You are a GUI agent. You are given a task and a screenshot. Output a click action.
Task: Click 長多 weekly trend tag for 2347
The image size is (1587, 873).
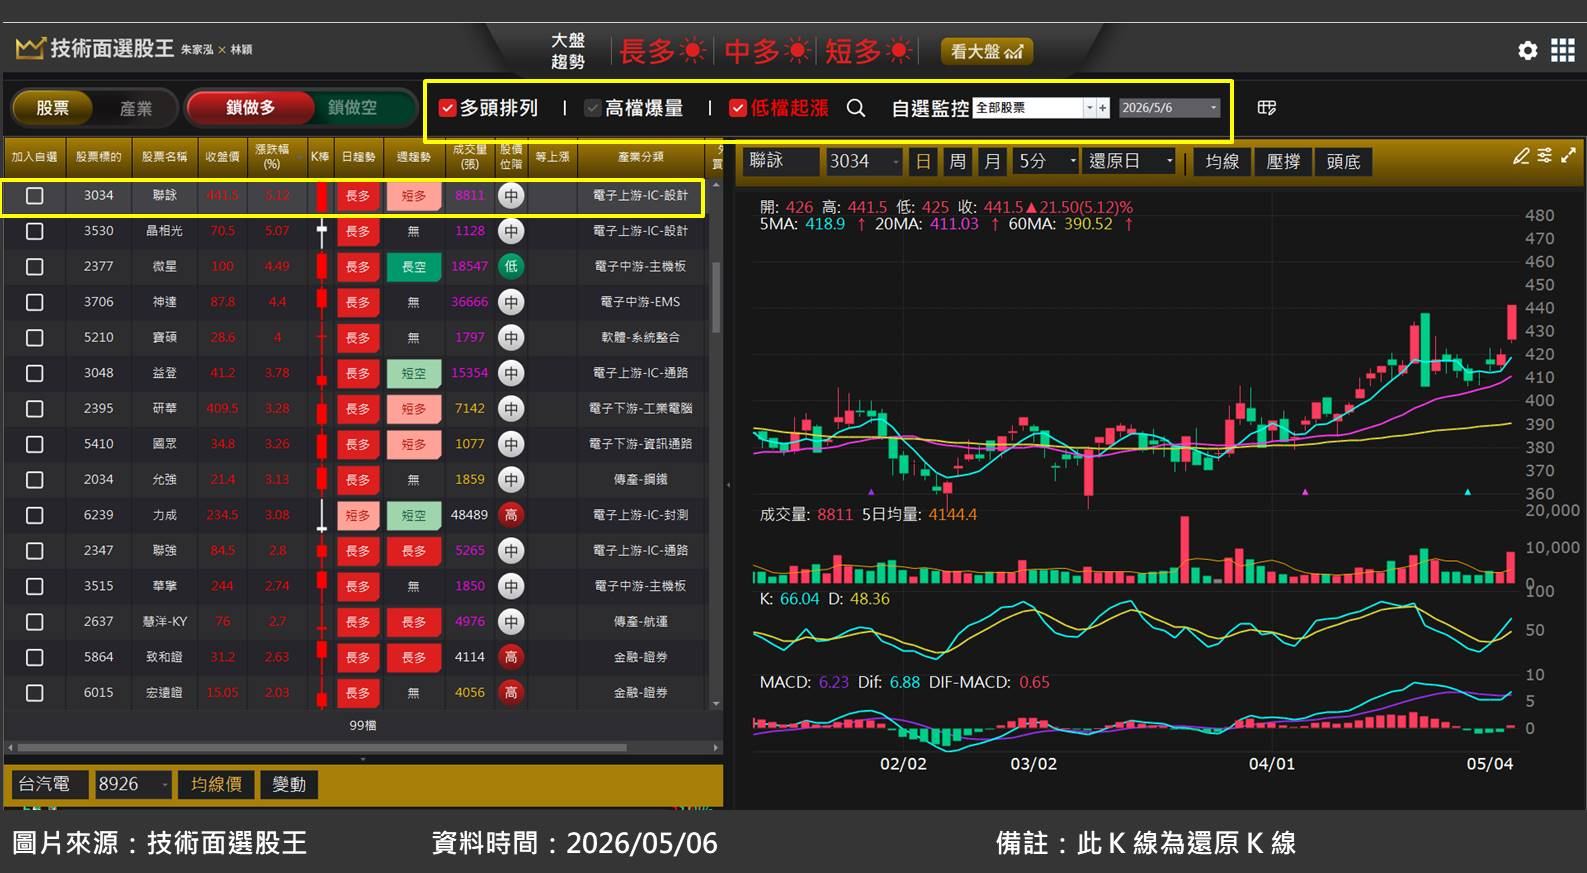coord(414,551)
